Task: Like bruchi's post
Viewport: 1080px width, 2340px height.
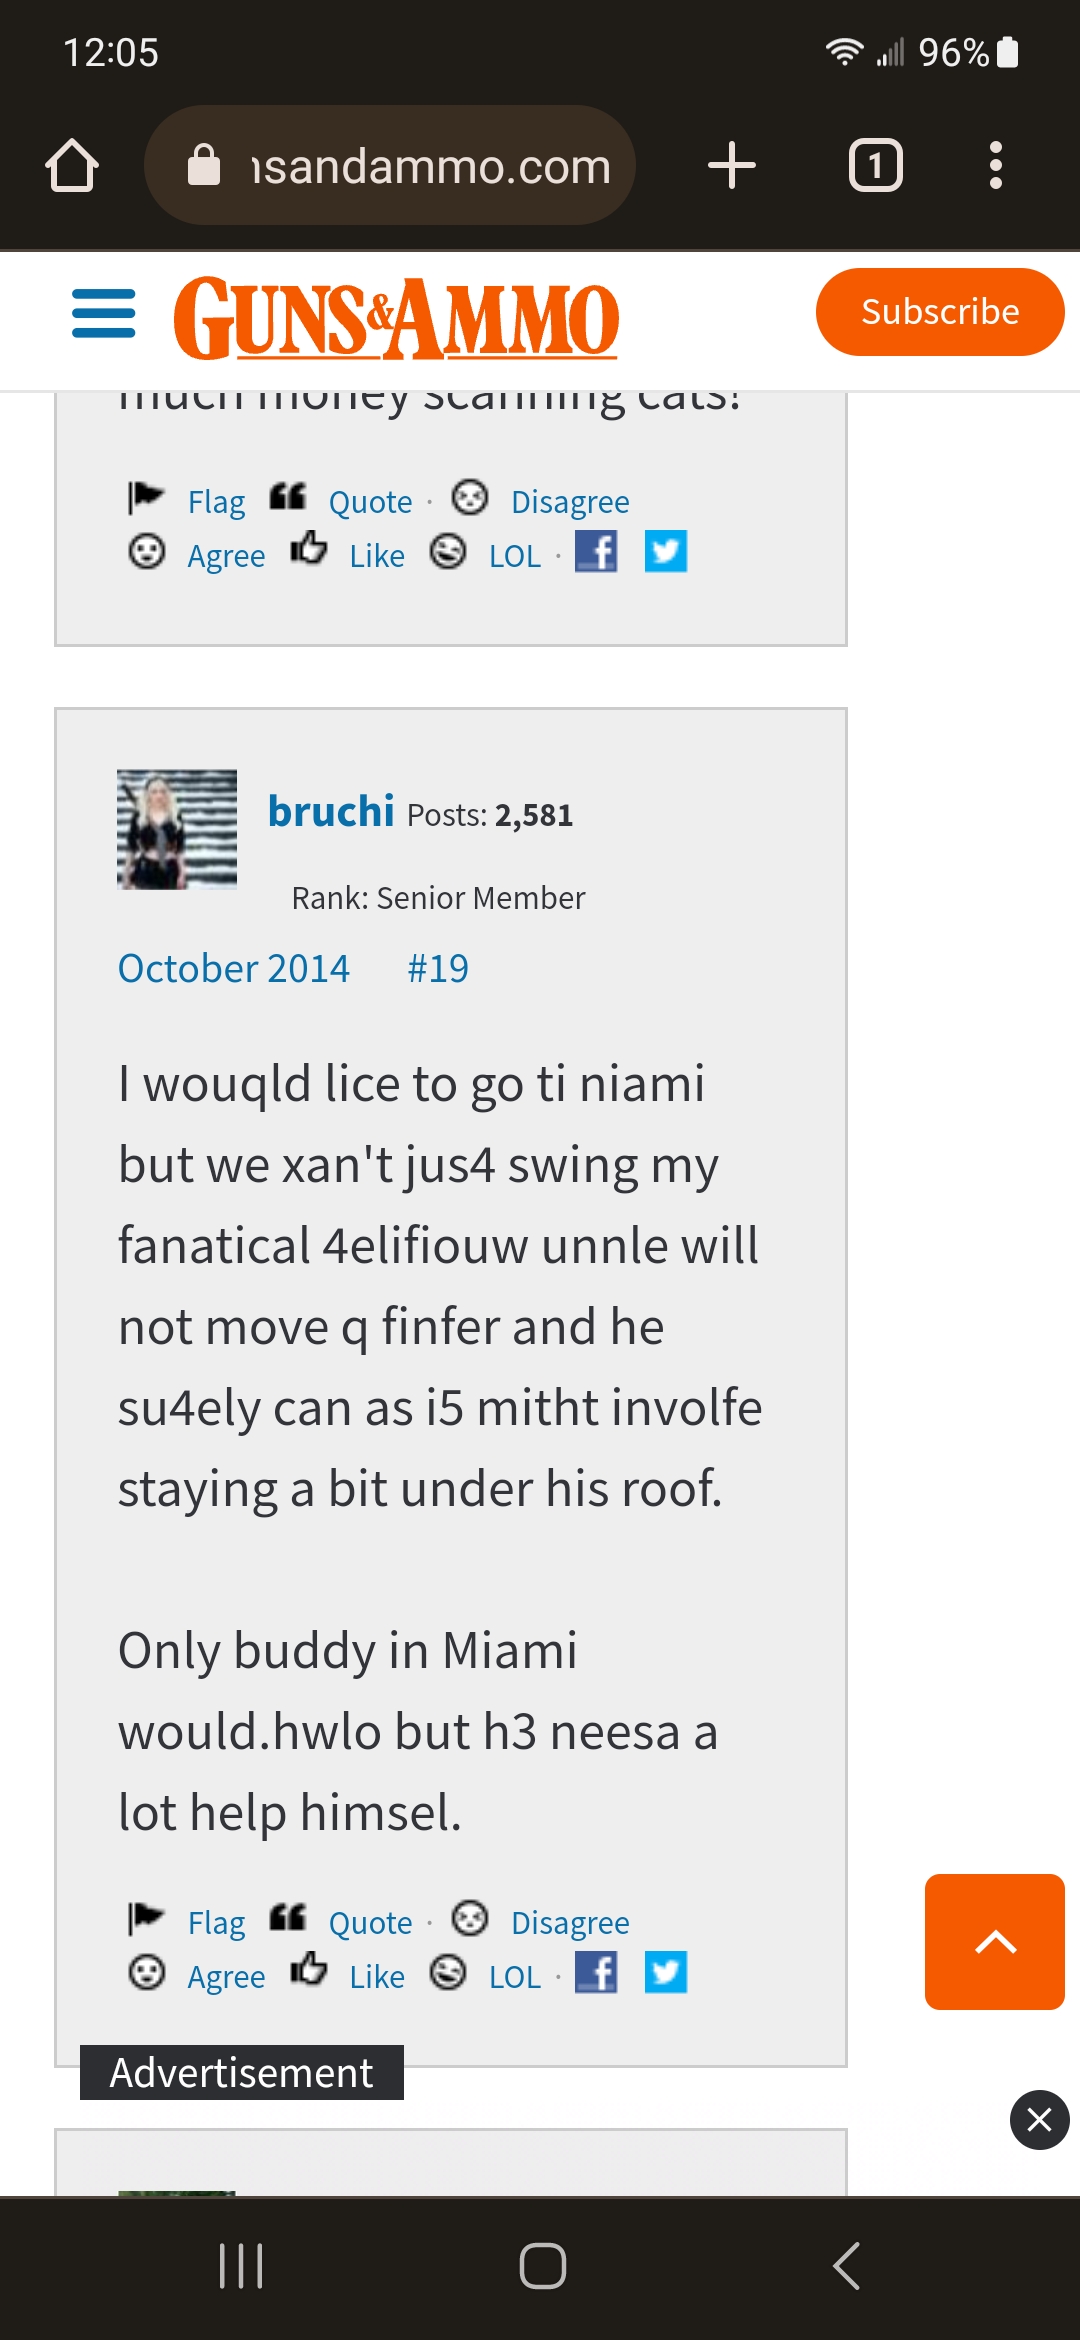Action: click(376, 1976)
